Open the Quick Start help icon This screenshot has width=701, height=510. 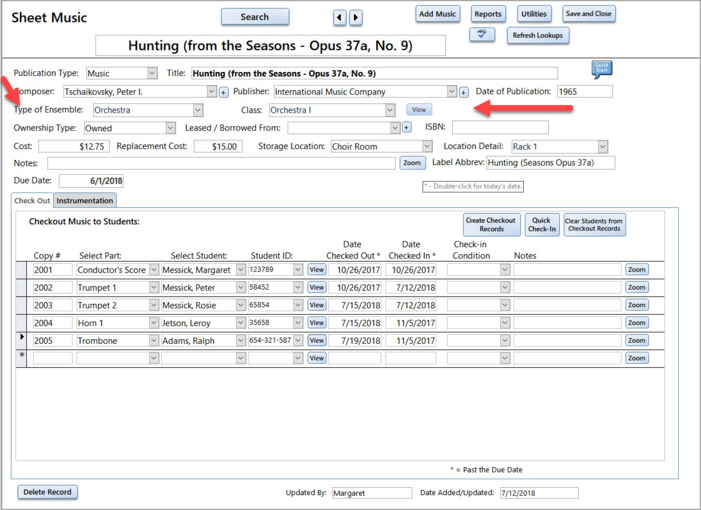(601, 69)
